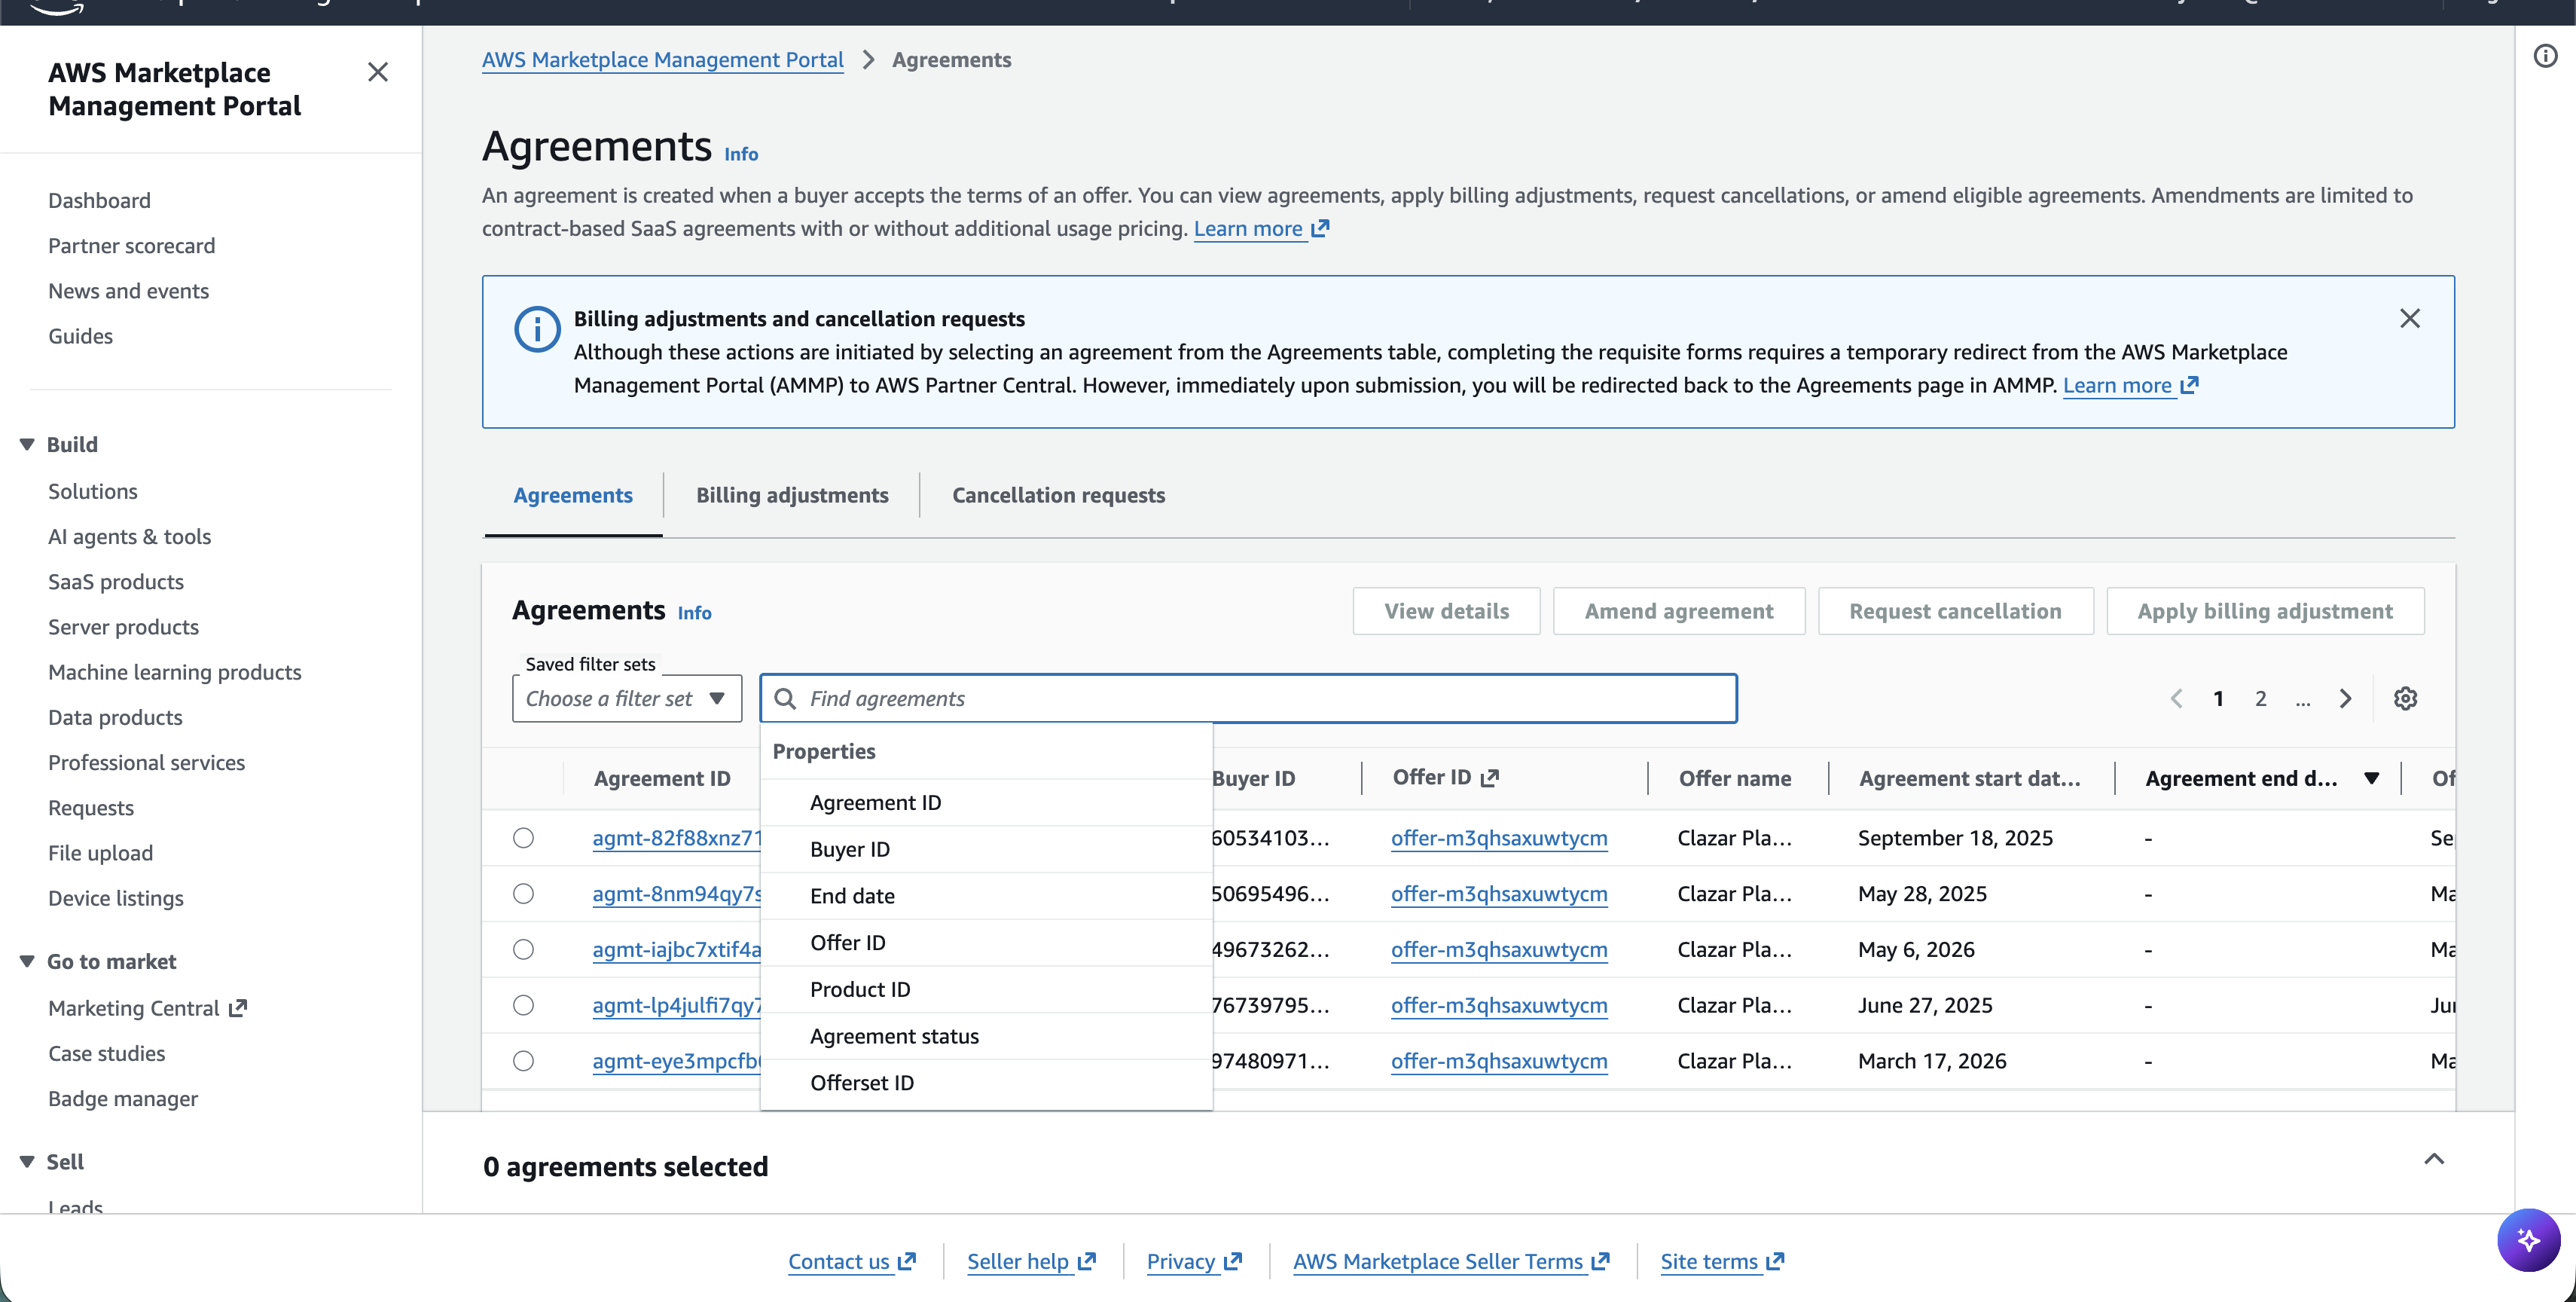Open Site terms footer link
The width and height of the screenshot is (2576, 1302).
coord(1722,1262)
